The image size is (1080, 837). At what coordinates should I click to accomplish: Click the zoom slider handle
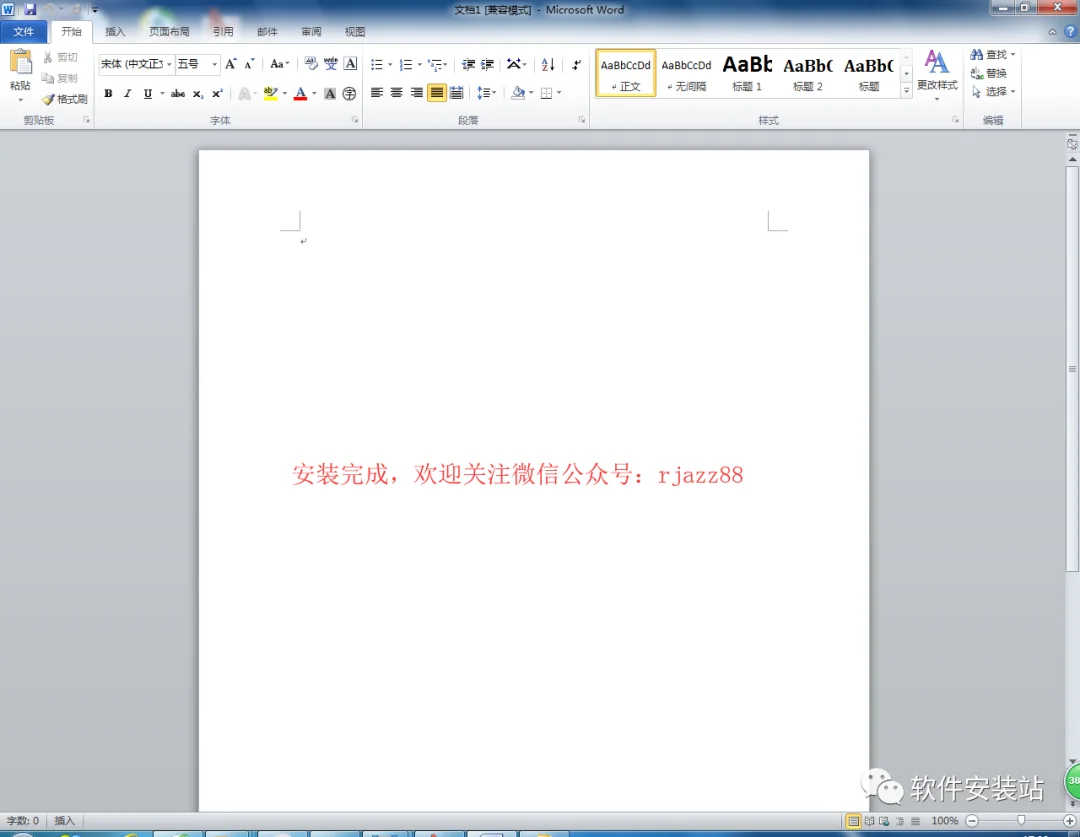tap(1021, 820)
